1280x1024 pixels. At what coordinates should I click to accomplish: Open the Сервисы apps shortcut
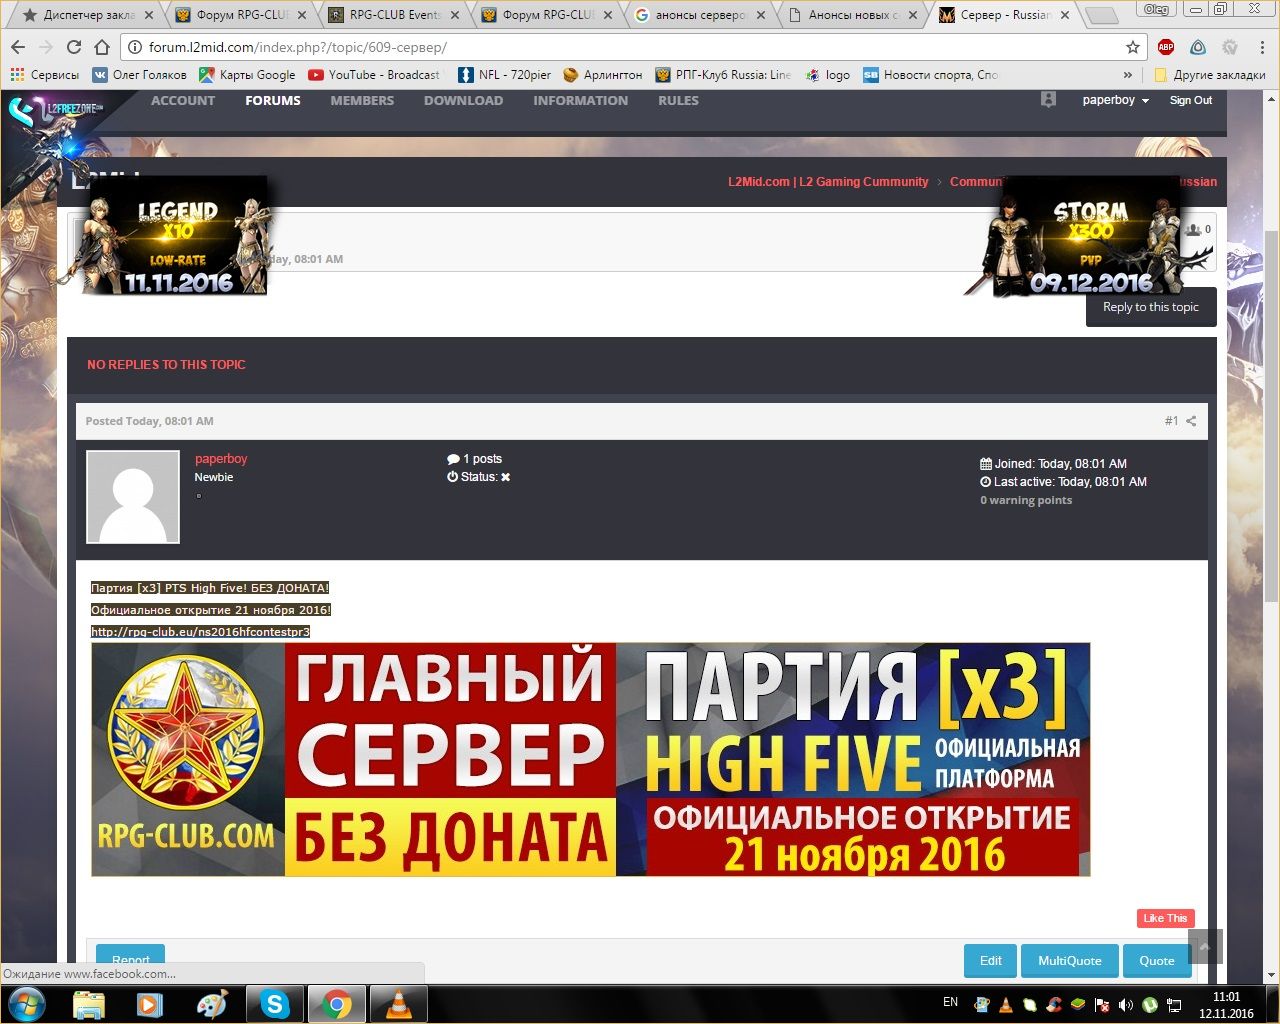[44, 75]
